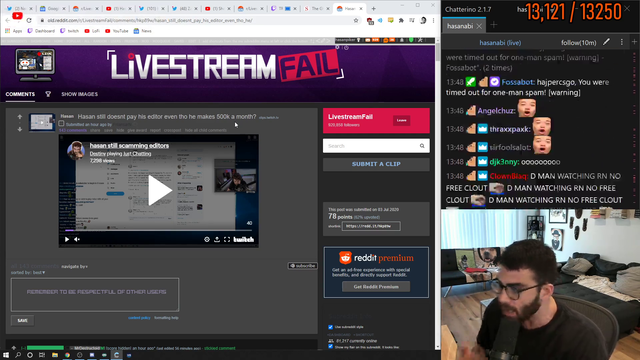
Task: Enter fullscreen on the Twitch clip
Action: (227, 240)
